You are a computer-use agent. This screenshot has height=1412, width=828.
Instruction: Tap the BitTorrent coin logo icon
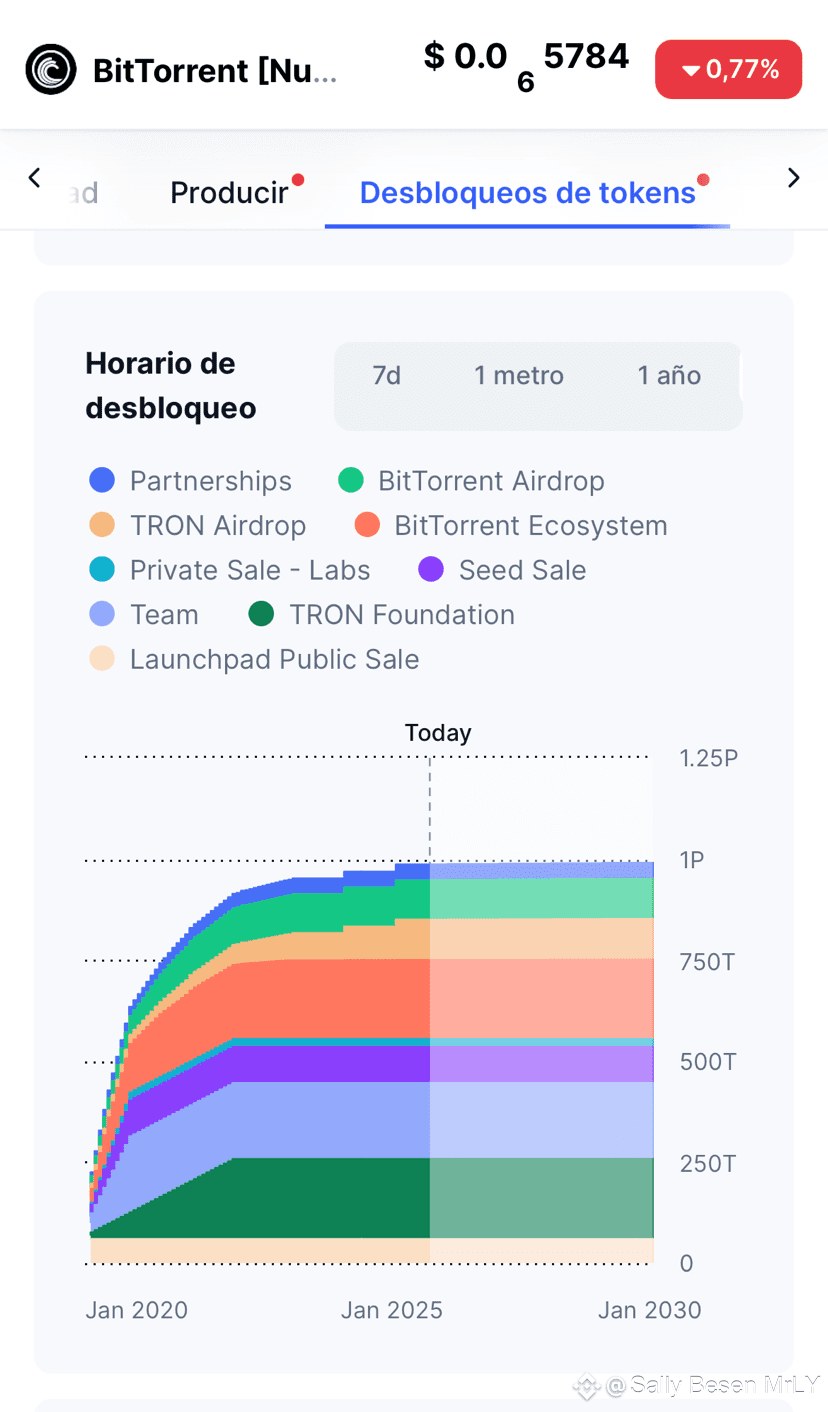(51, 70)
